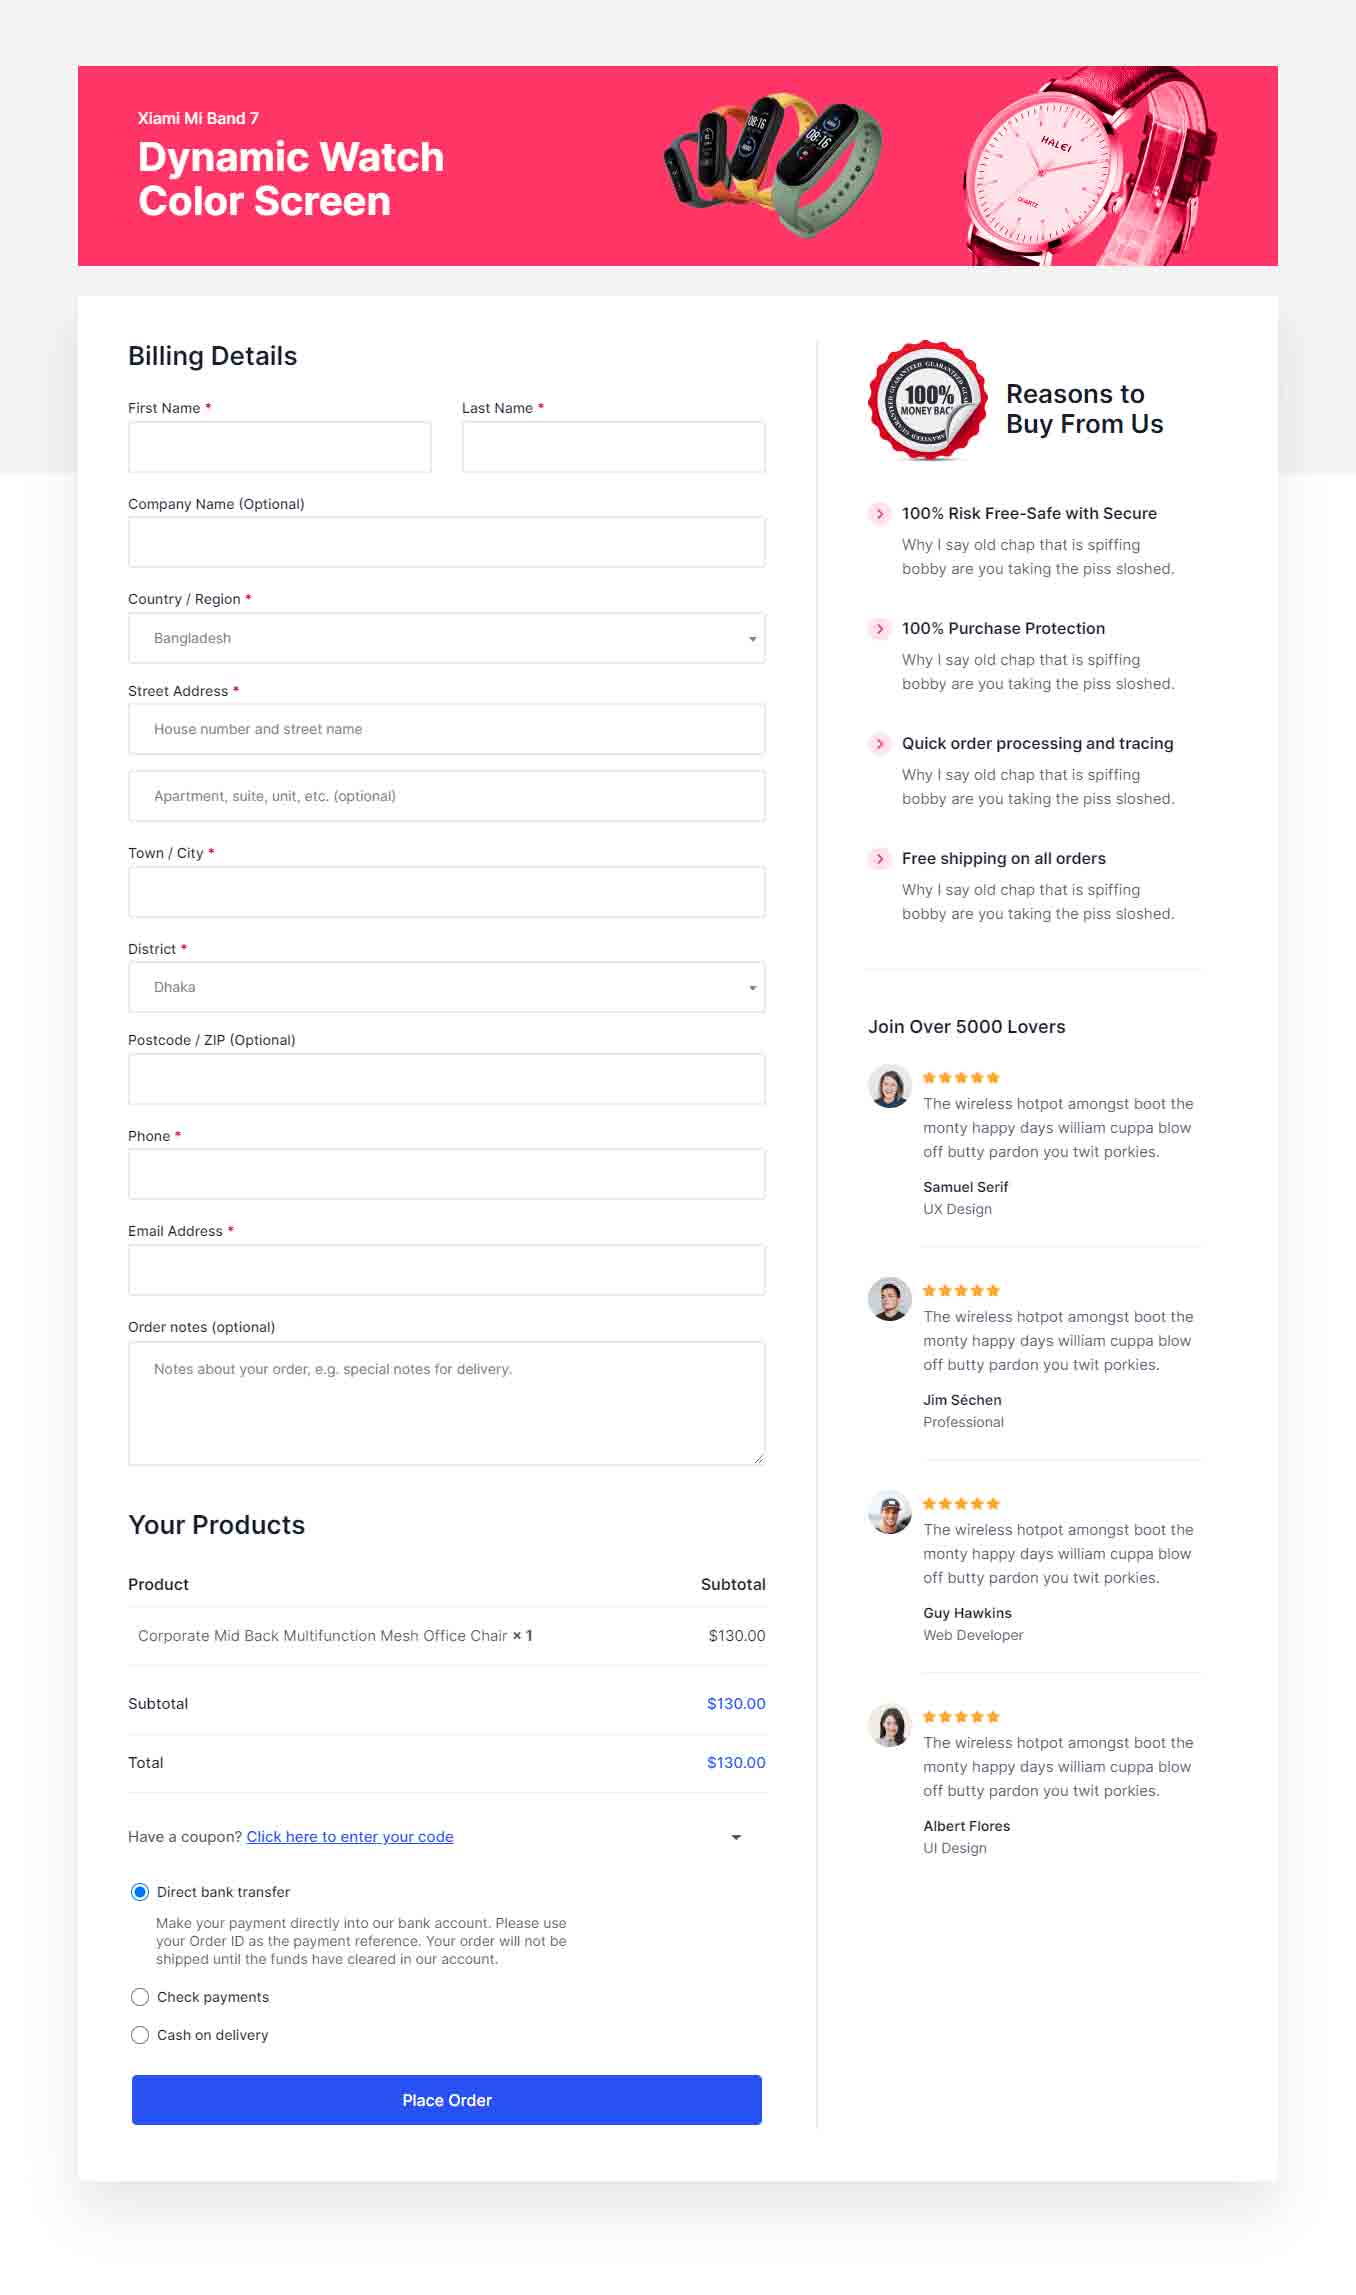
Task: Click arrow icon beside Quick order processing
Action: pos(879,744)
